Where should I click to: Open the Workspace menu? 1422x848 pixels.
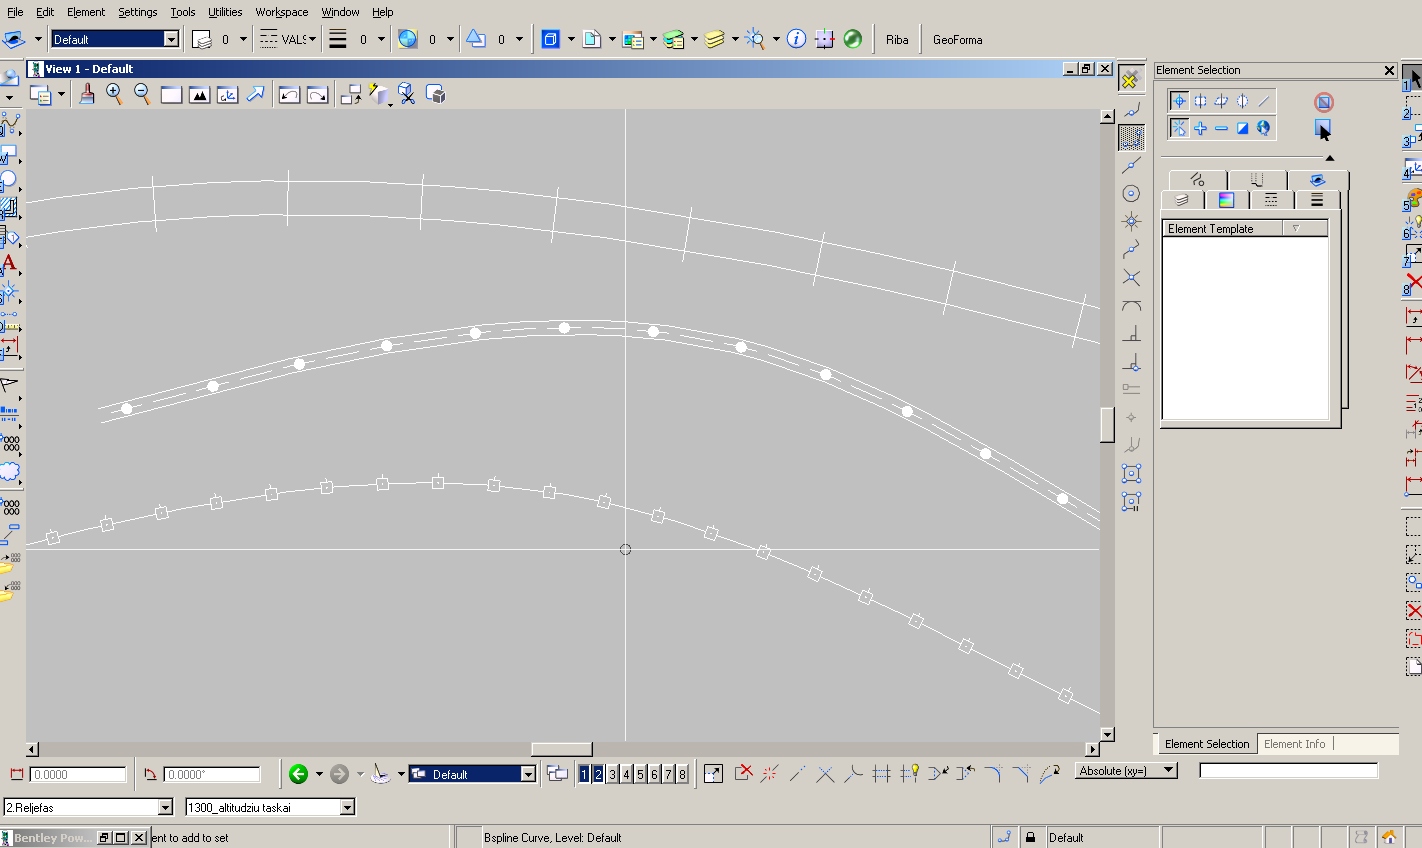(x=281, y=12)
